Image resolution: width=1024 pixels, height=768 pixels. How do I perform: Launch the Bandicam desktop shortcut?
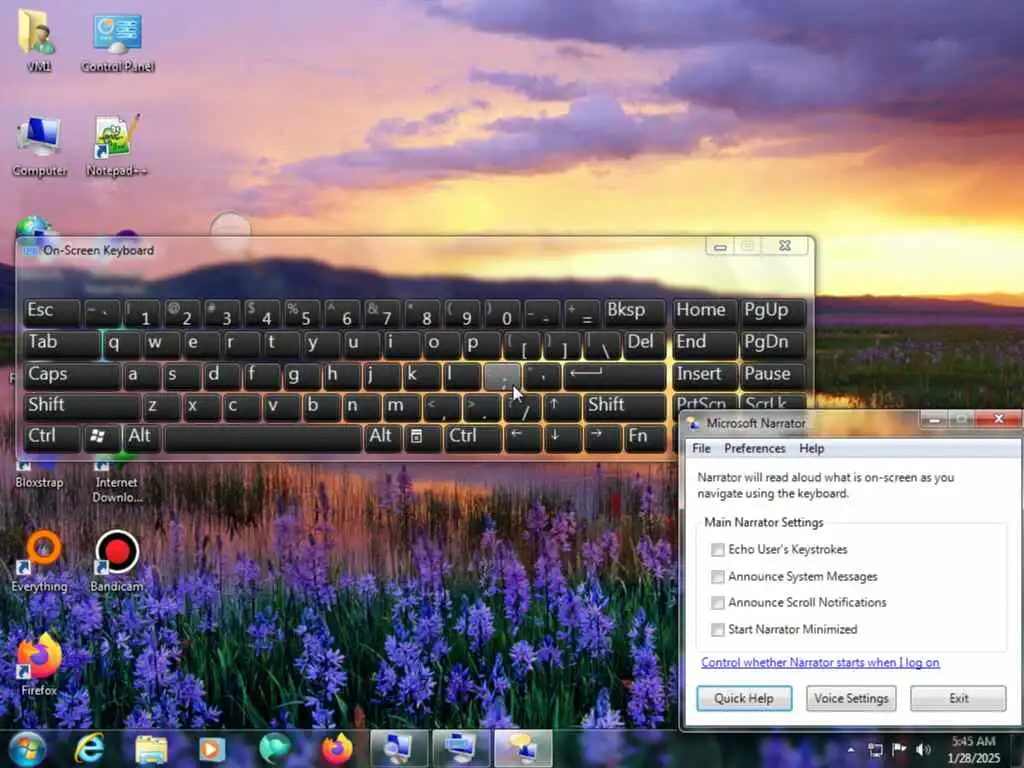coord(116,560)
